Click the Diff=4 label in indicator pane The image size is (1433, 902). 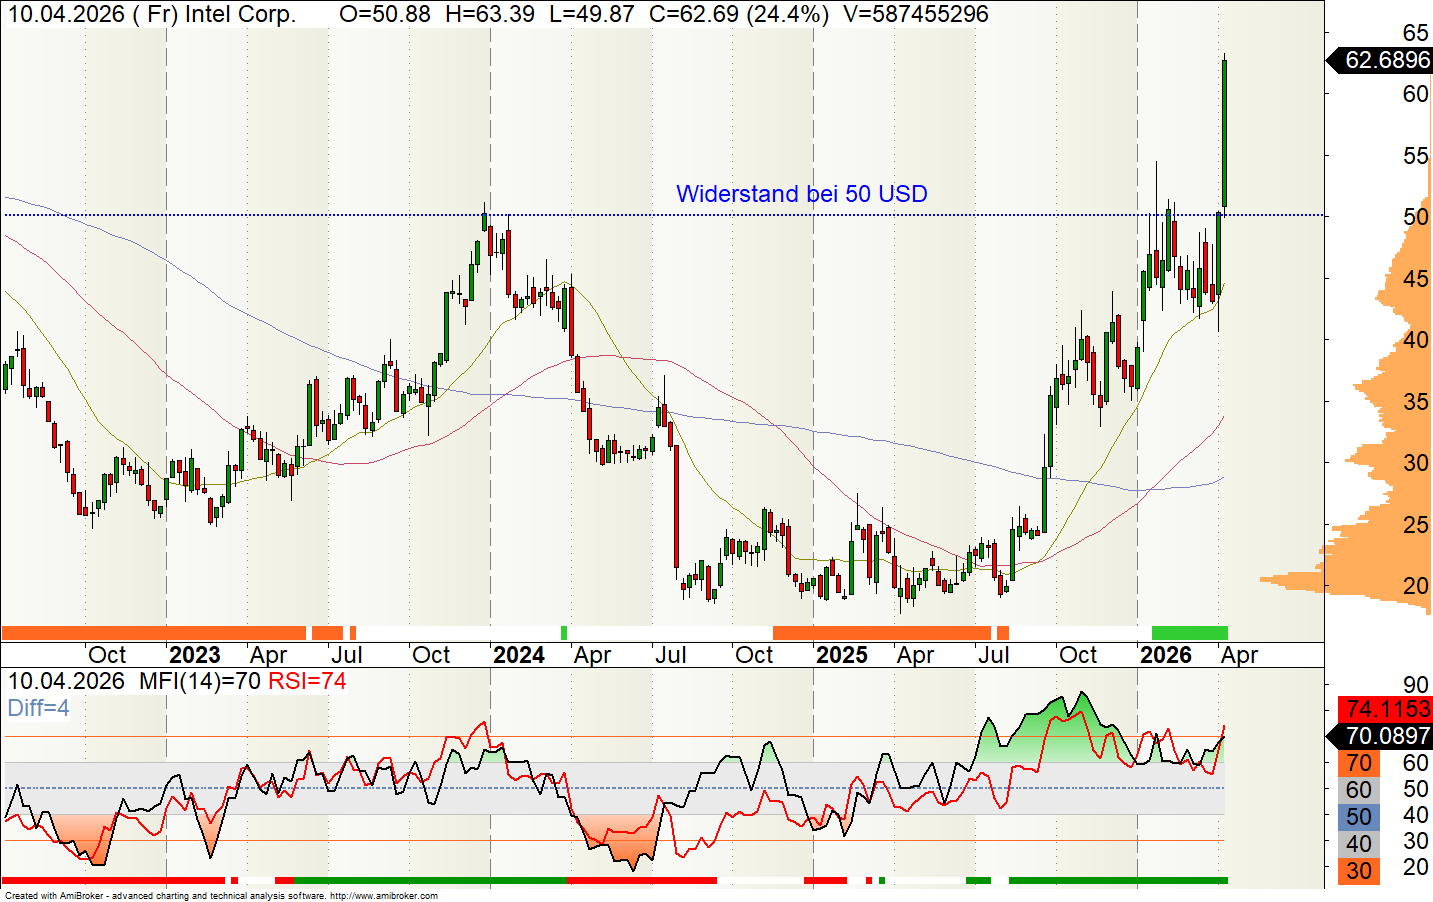[x=39, y=708]
